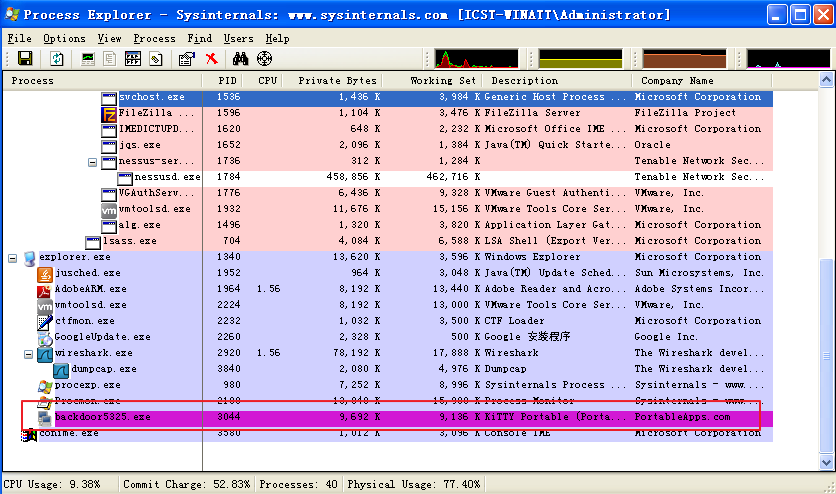Click the ctfmon.exe pen icon
Image resolution: width=836 pixels, height=494 pixels.
pyautogui.click(x=45, y=322)
